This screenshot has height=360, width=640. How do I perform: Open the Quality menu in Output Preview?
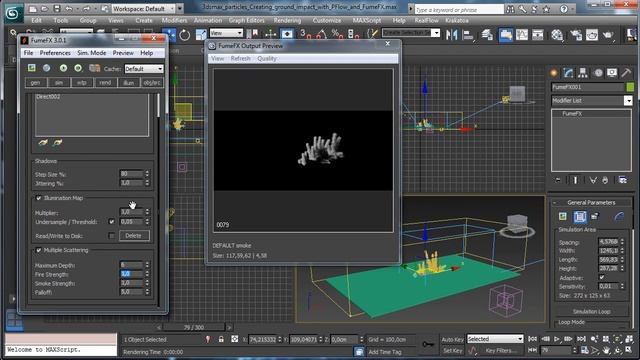click(267, 59)
